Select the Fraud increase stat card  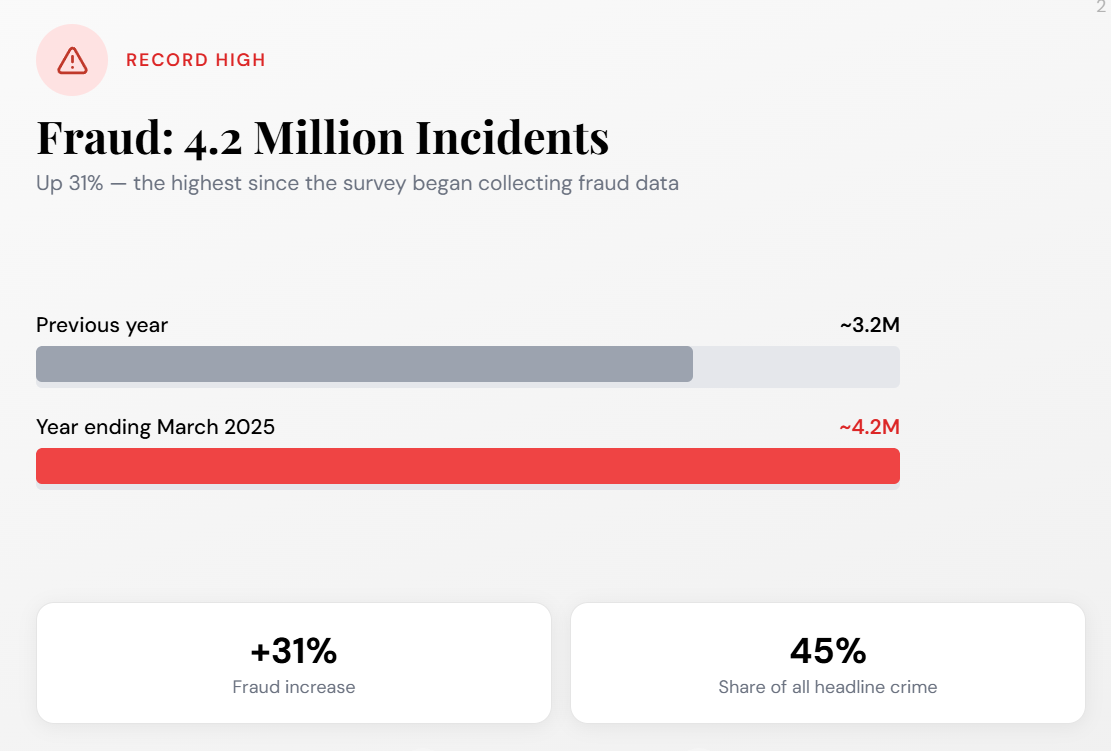coord(293,663)
